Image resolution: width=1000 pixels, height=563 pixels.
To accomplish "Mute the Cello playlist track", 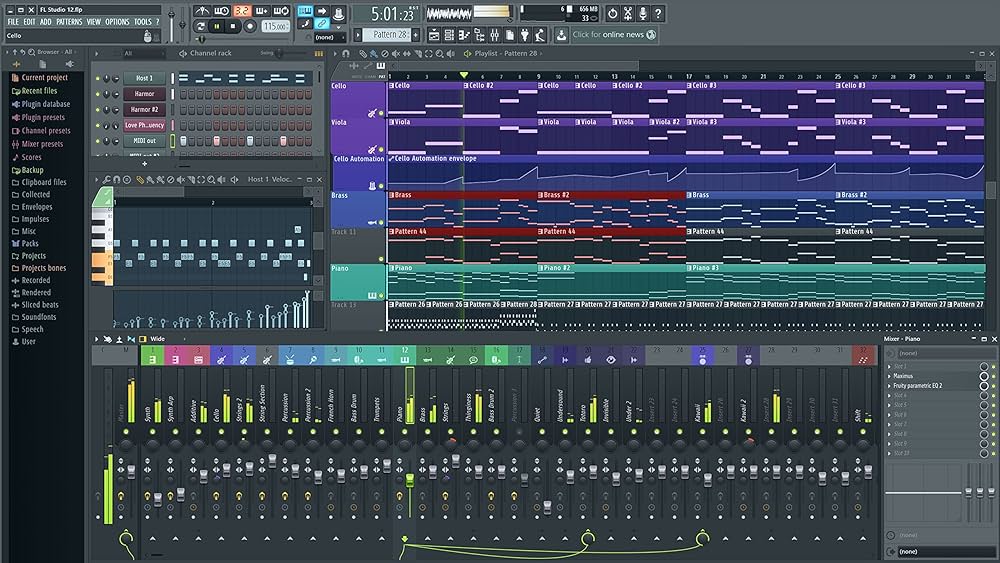I will click(381, 113).
